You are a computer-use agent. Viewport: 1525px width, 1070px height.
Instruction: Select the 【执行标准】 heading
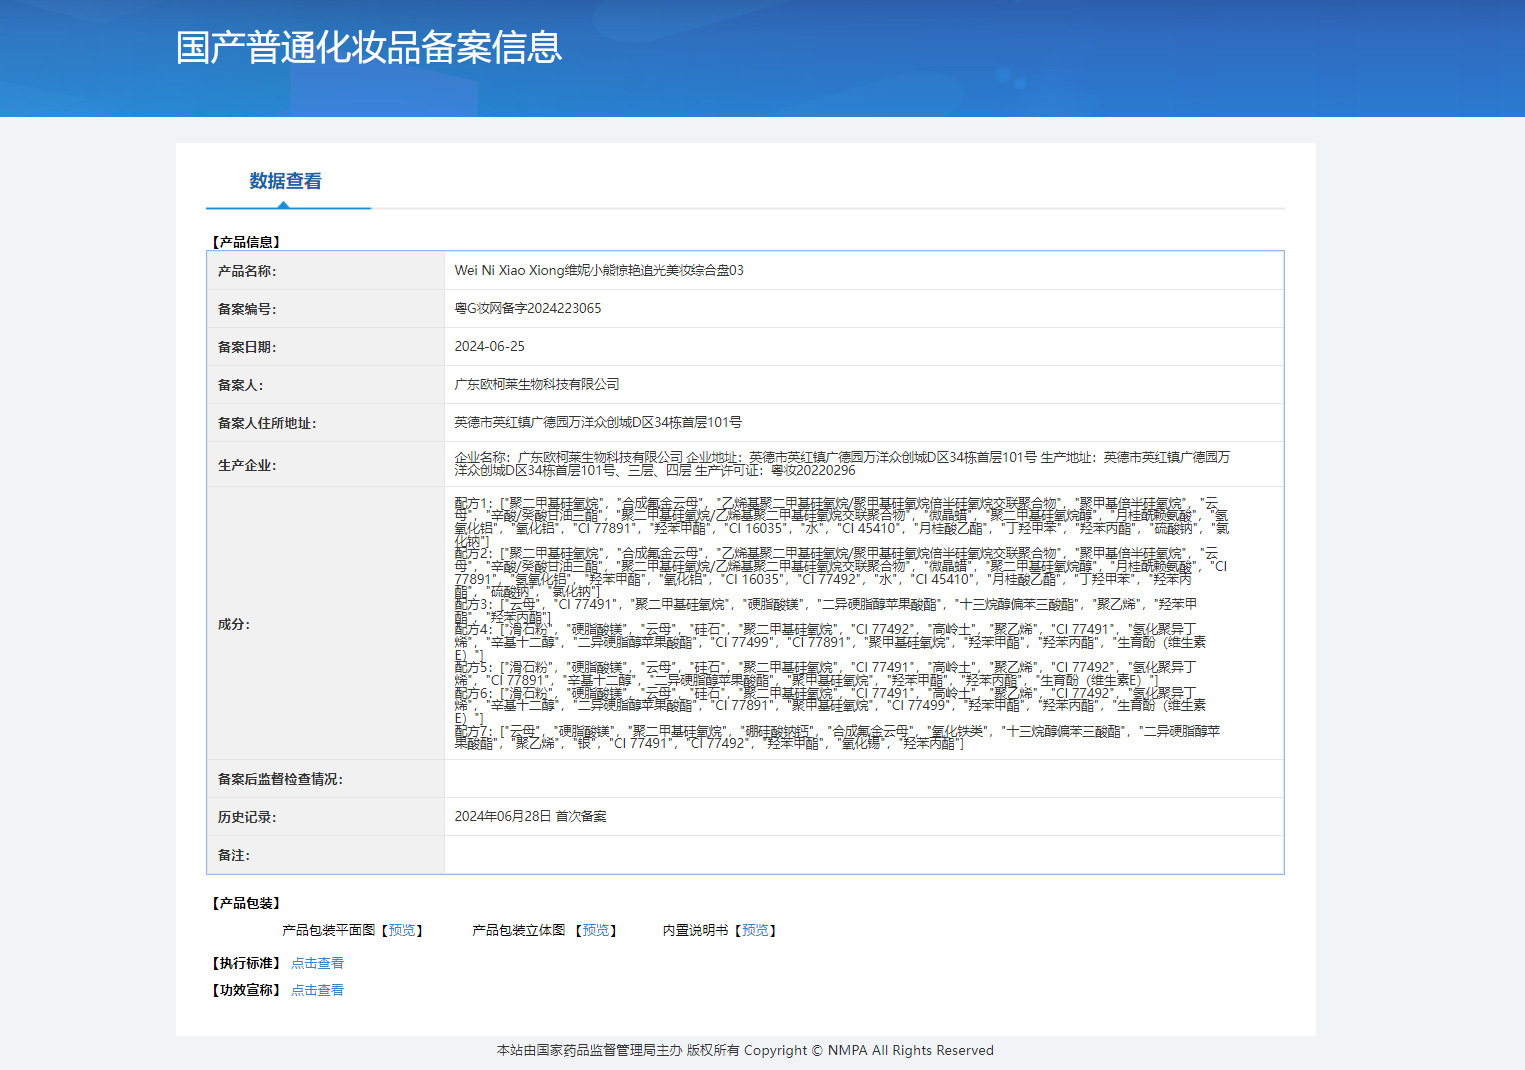point(246,963)
